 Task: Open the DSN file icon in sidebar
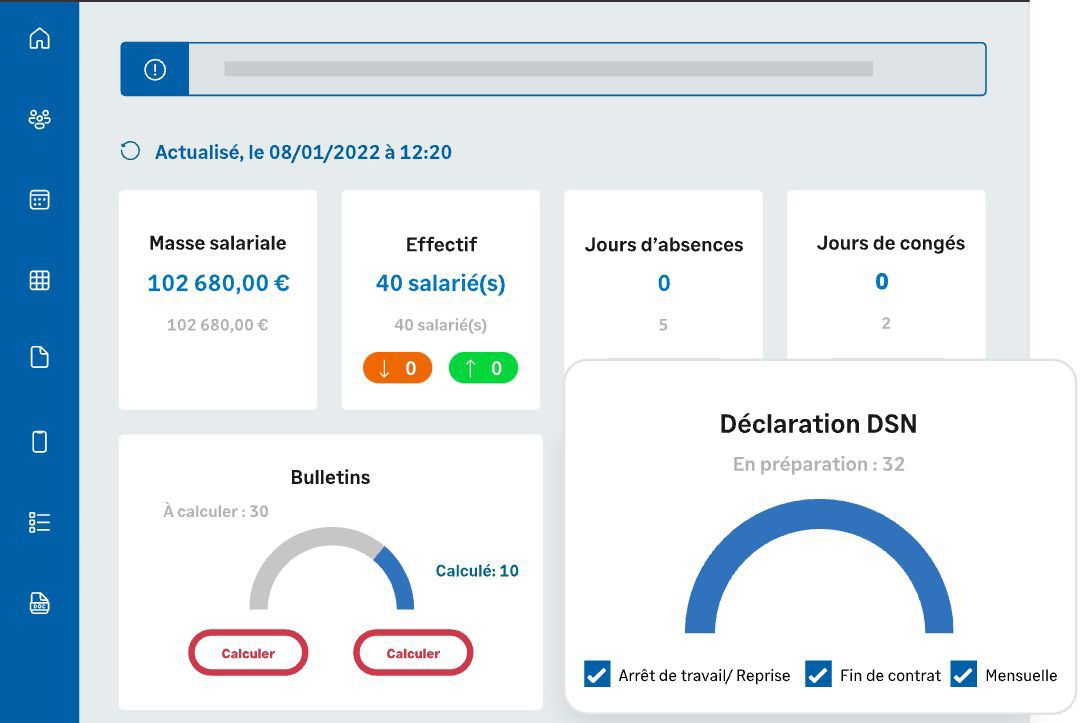[x=39, y=603]
